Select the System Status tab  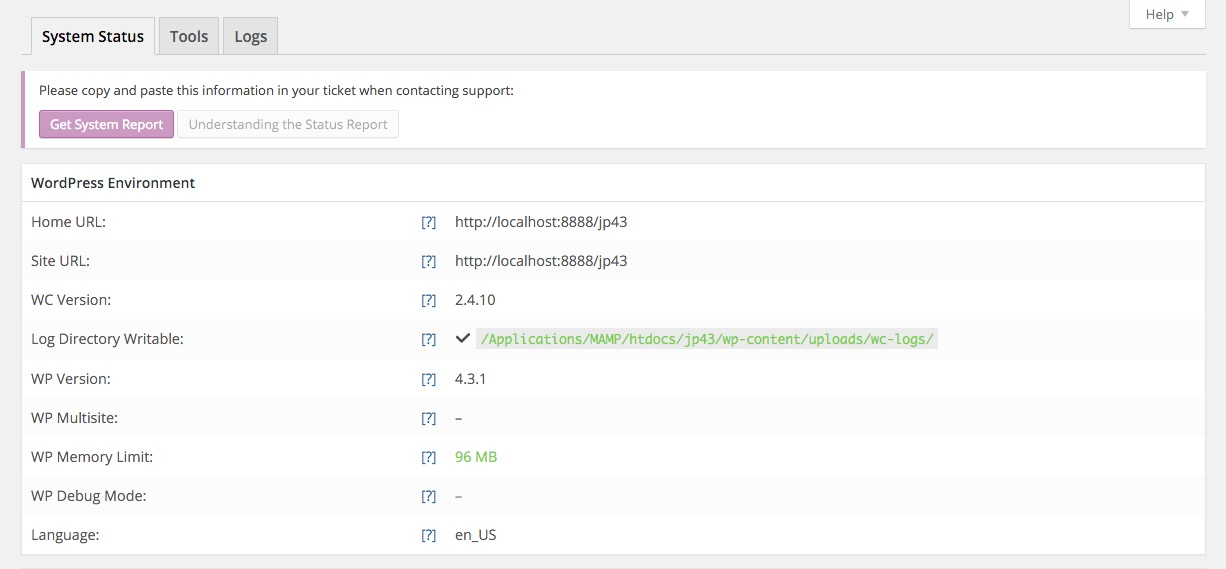tap(93, 37)
